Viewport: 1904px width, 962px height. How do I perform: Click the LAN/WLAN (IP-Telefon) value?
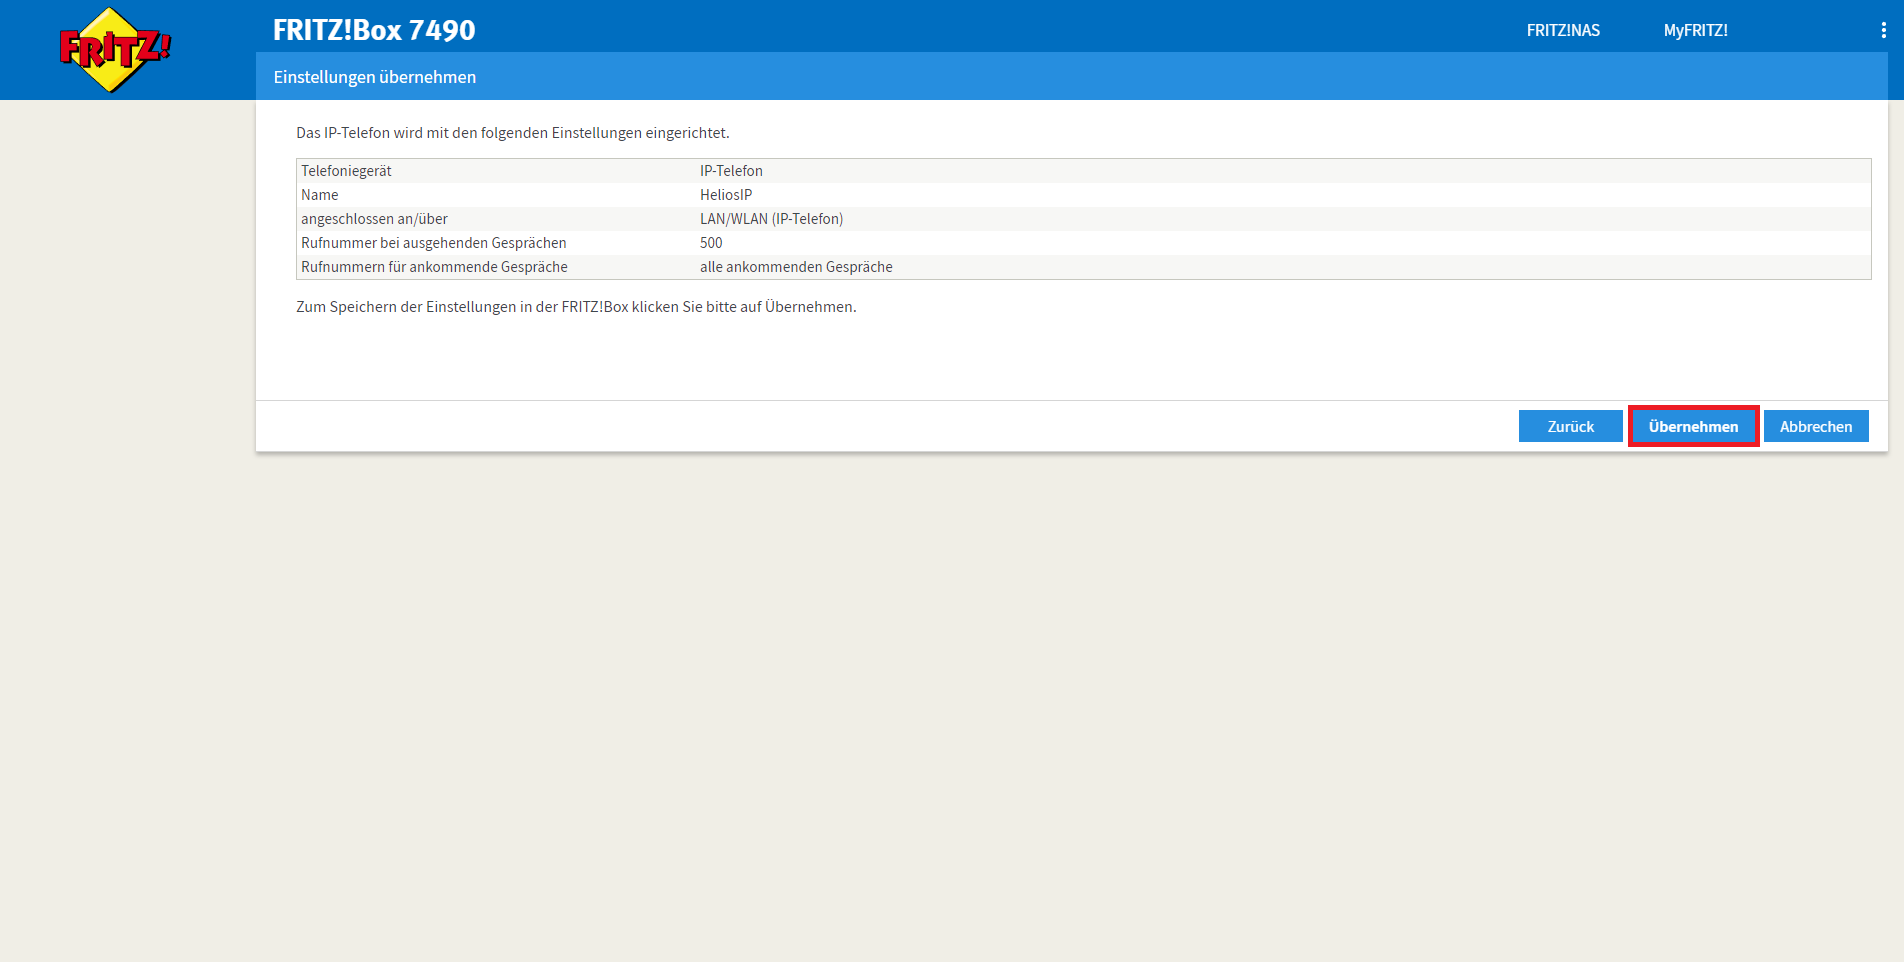tap(771, 219)
